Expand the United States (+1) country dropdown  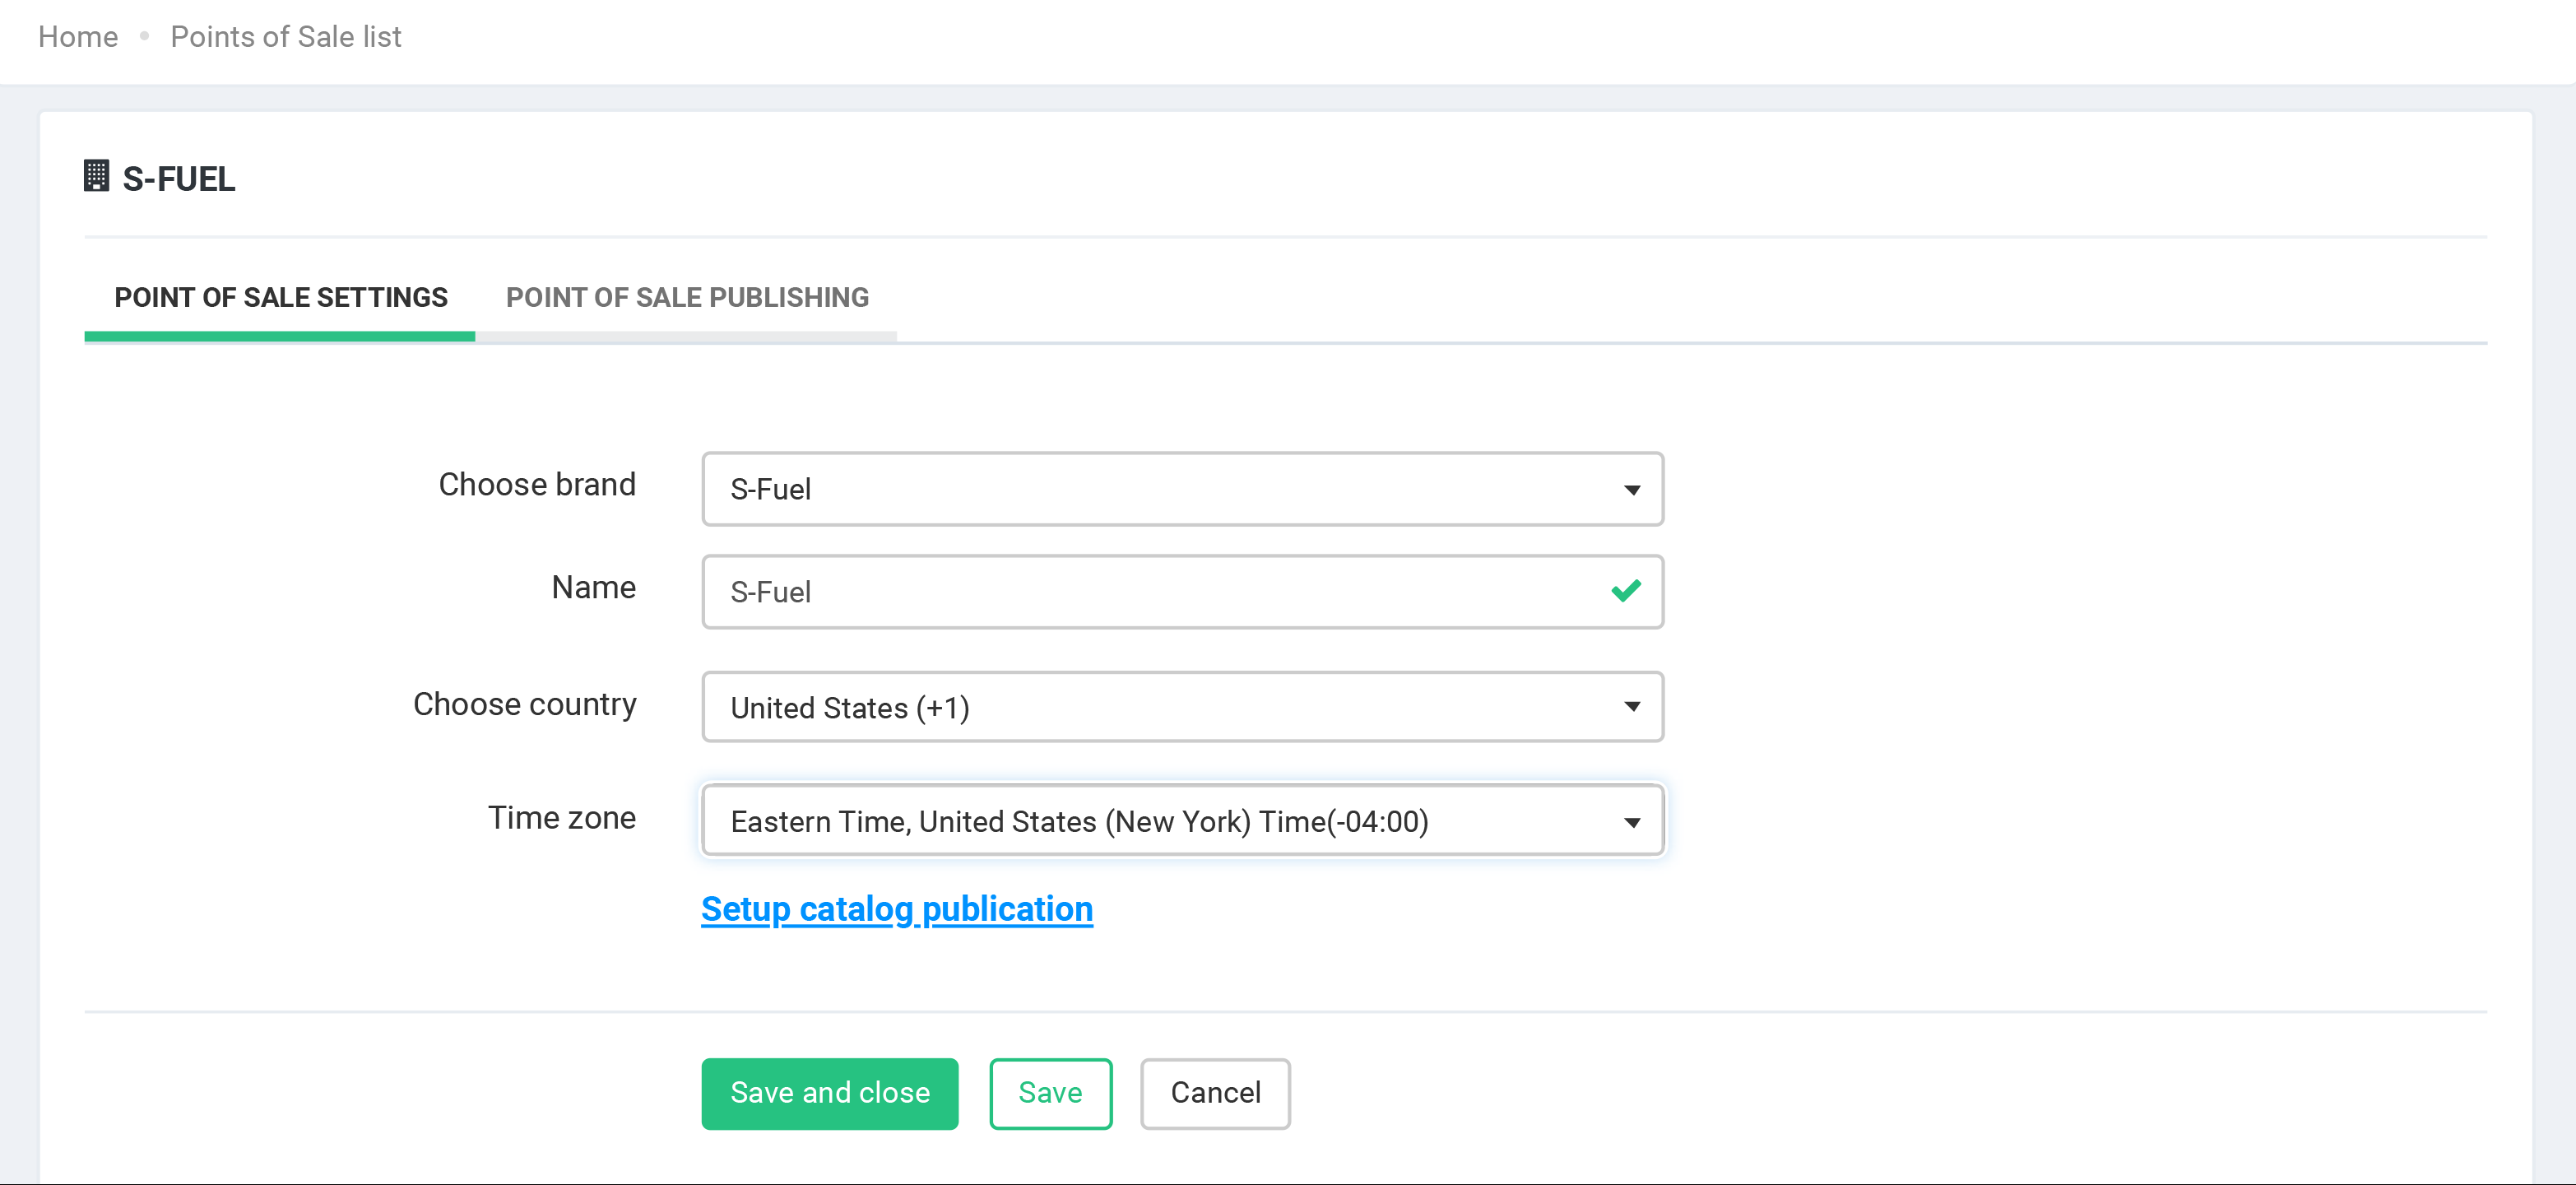[1160, 707]
